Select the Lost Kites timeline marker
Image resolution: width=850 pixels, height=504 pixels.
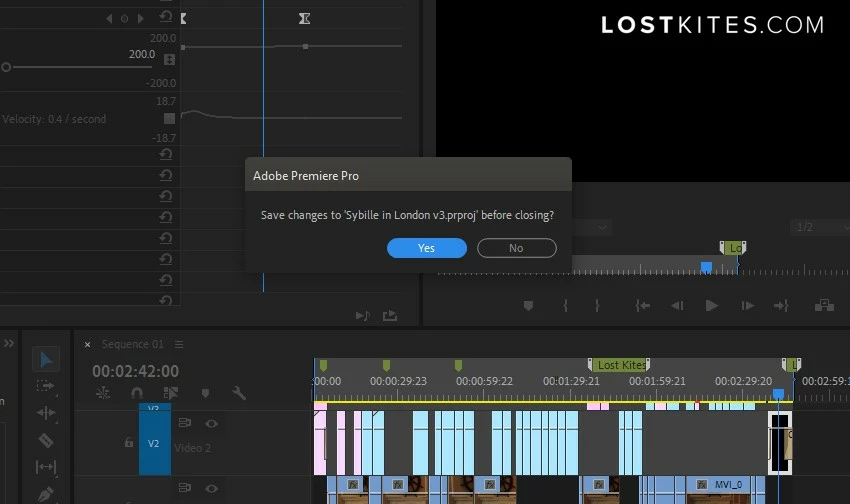point(619,365)
